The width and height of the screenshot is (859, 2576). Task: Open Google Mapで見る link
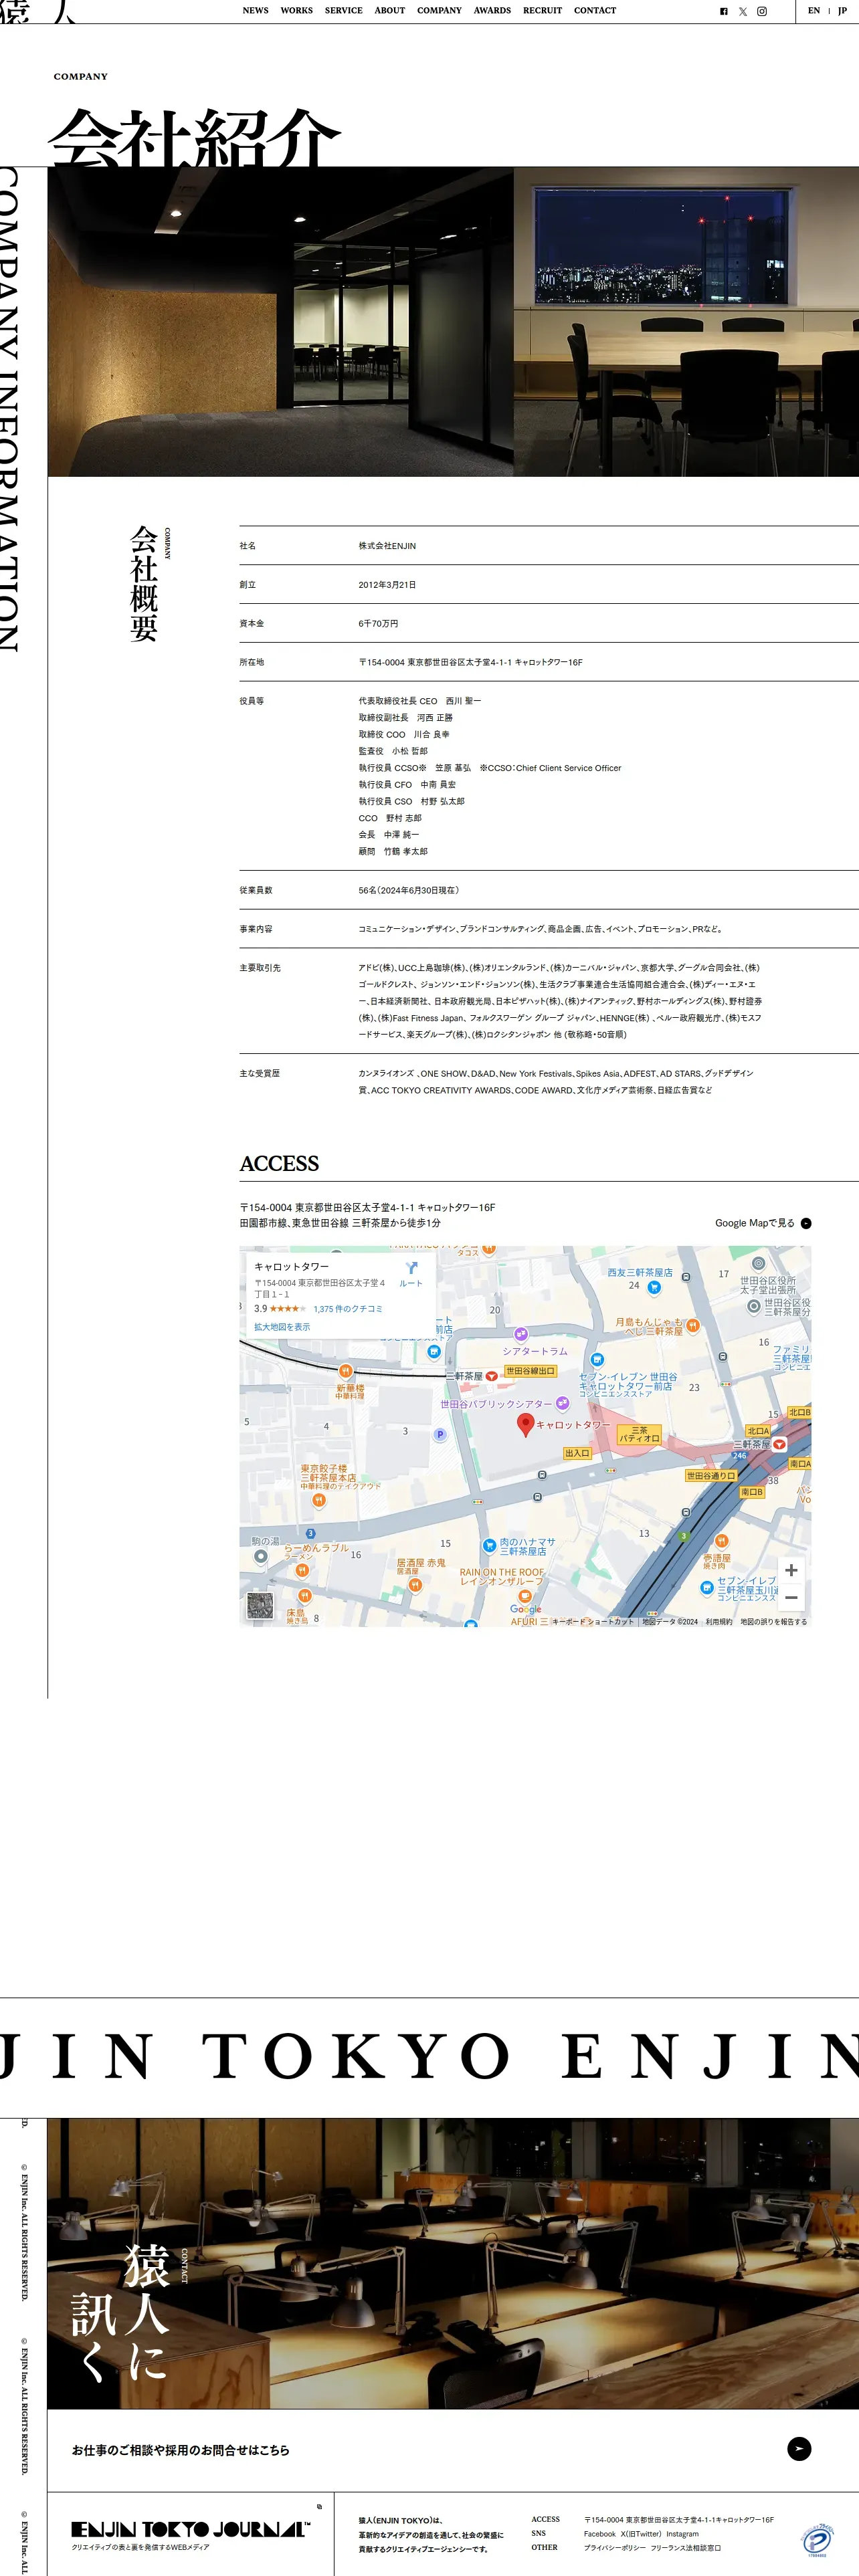755,1223
